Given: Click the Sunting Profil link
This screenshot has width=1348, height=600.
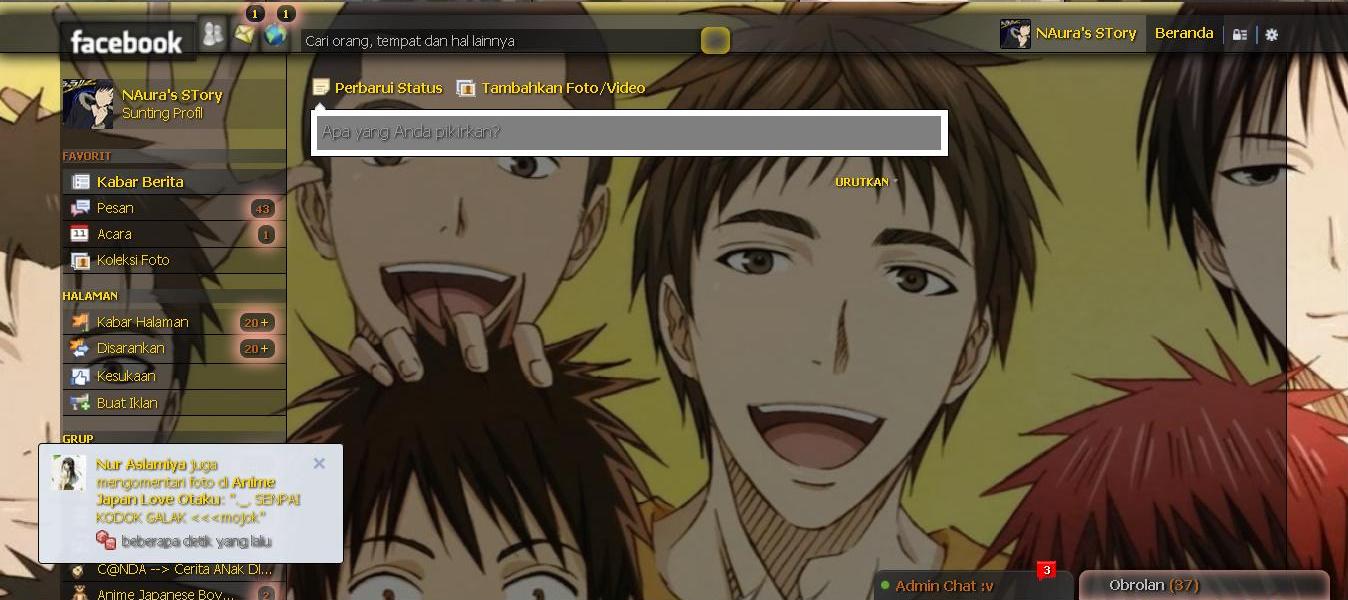Looking at the screenshot, I should click(162, 113).
